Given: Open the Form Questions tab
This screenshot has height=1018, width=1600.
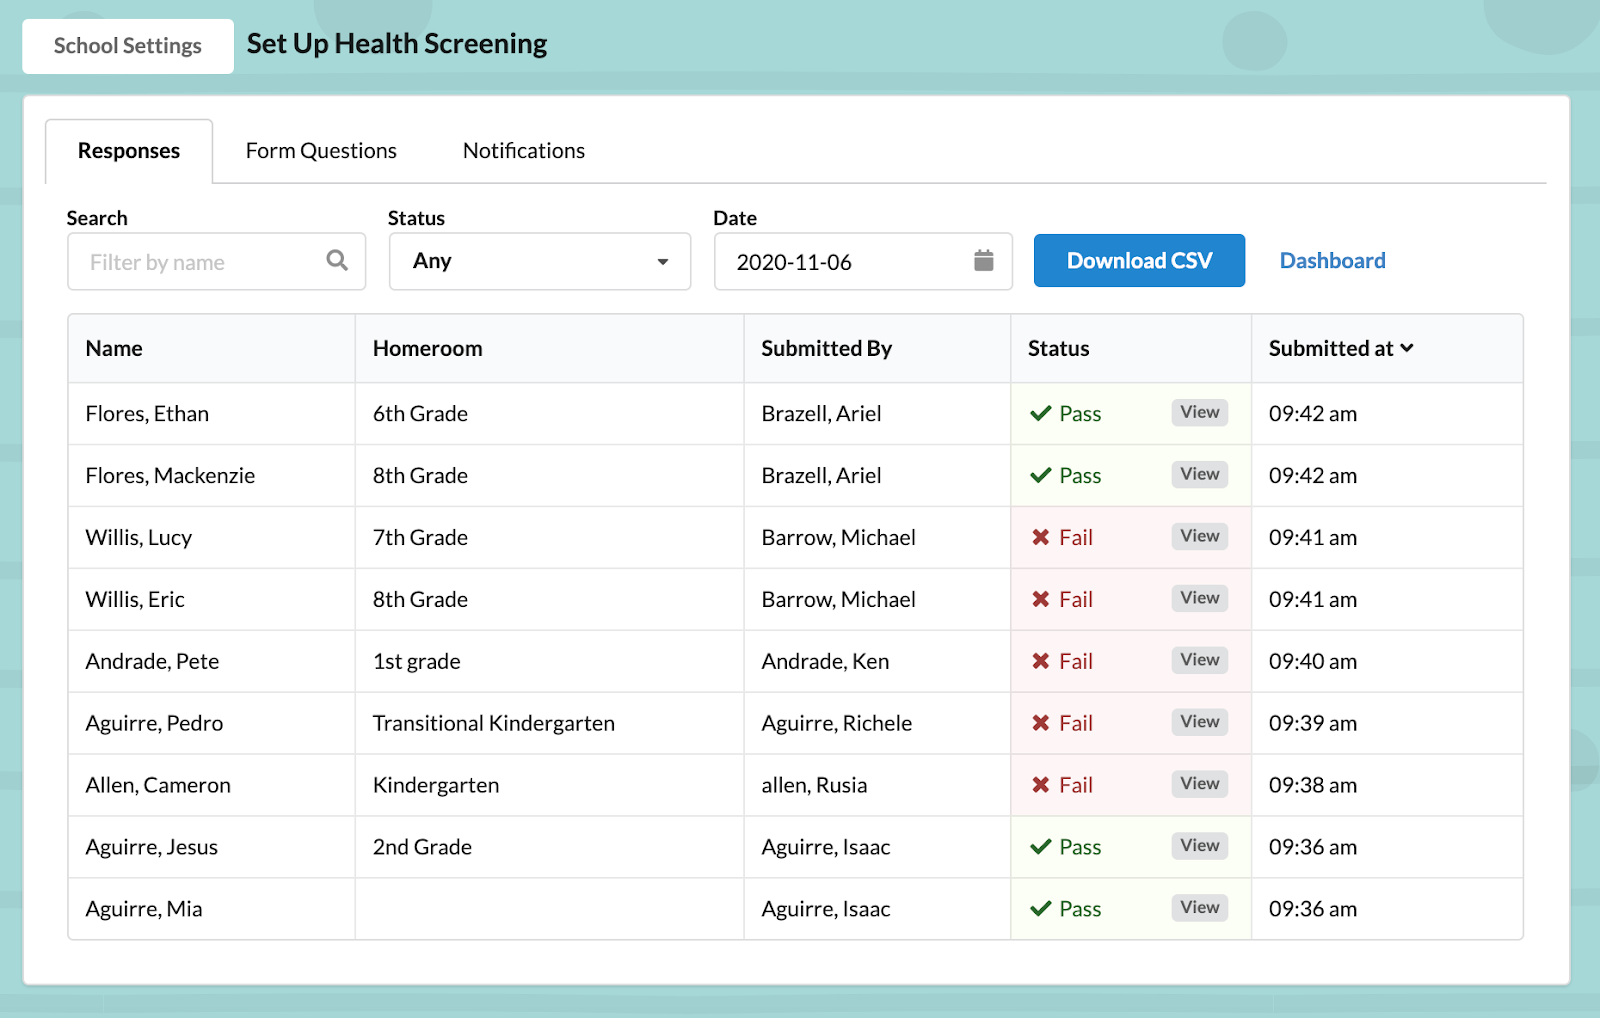Looking at the screenshot, I should [321, 151].
